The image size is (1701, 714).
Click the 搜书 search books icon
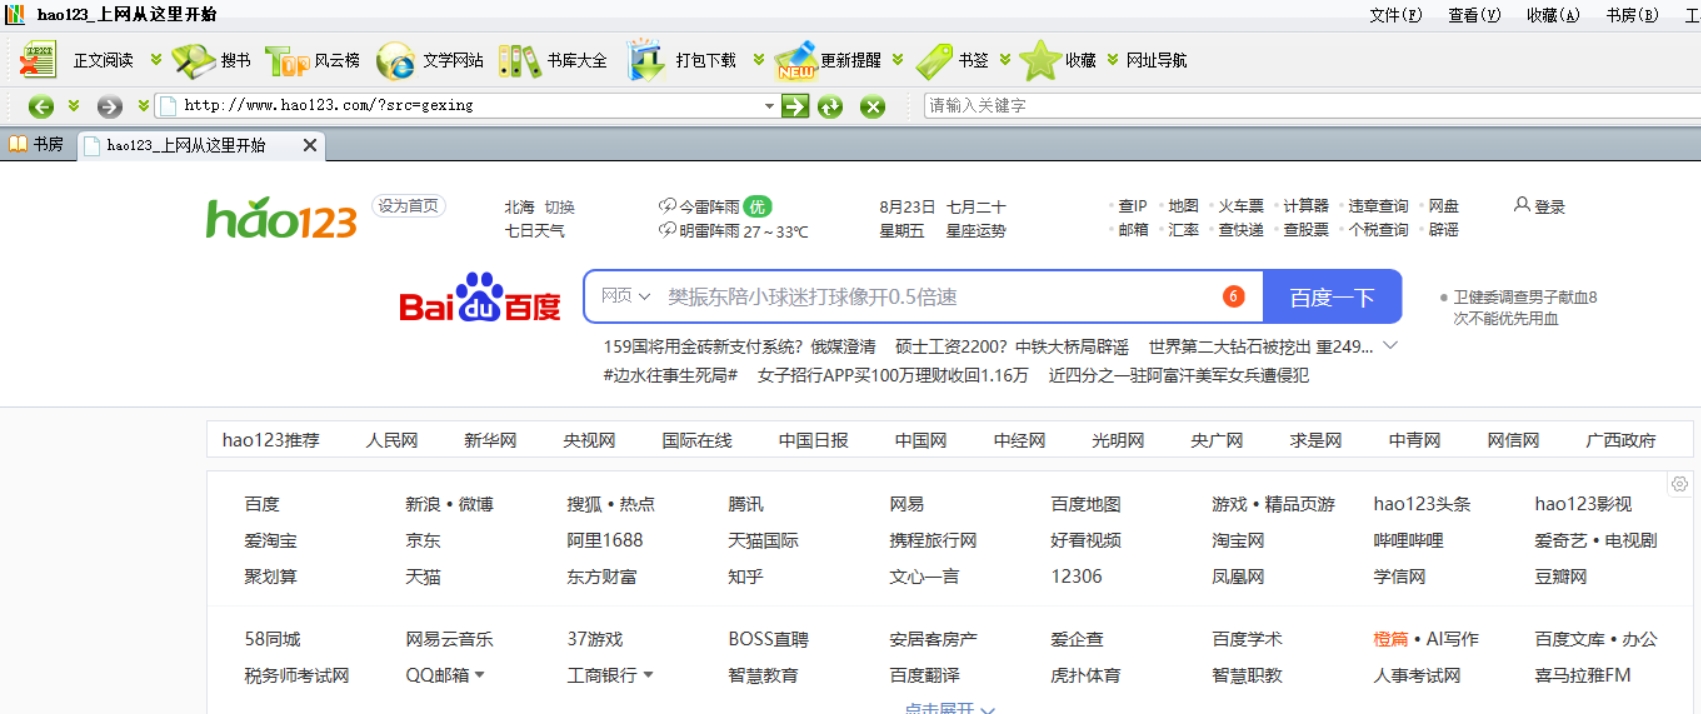pos(193,60)
